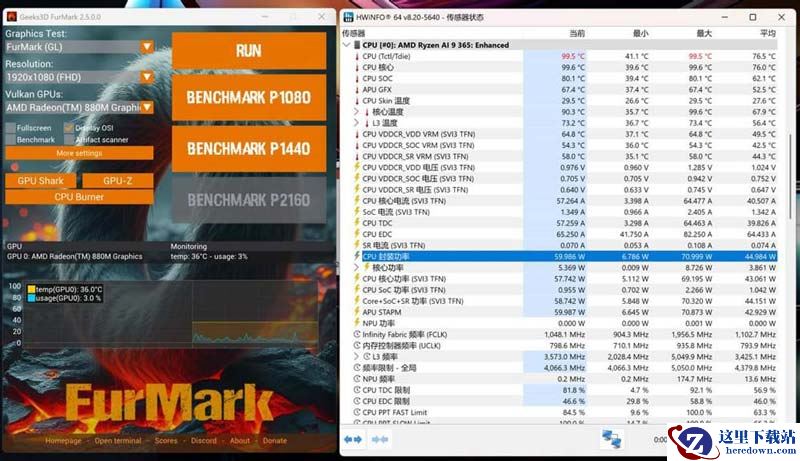The height and width of the screenshot is (461, 800).
Task: Open More settings in FurMark
Action: click(x=79, y=153)
